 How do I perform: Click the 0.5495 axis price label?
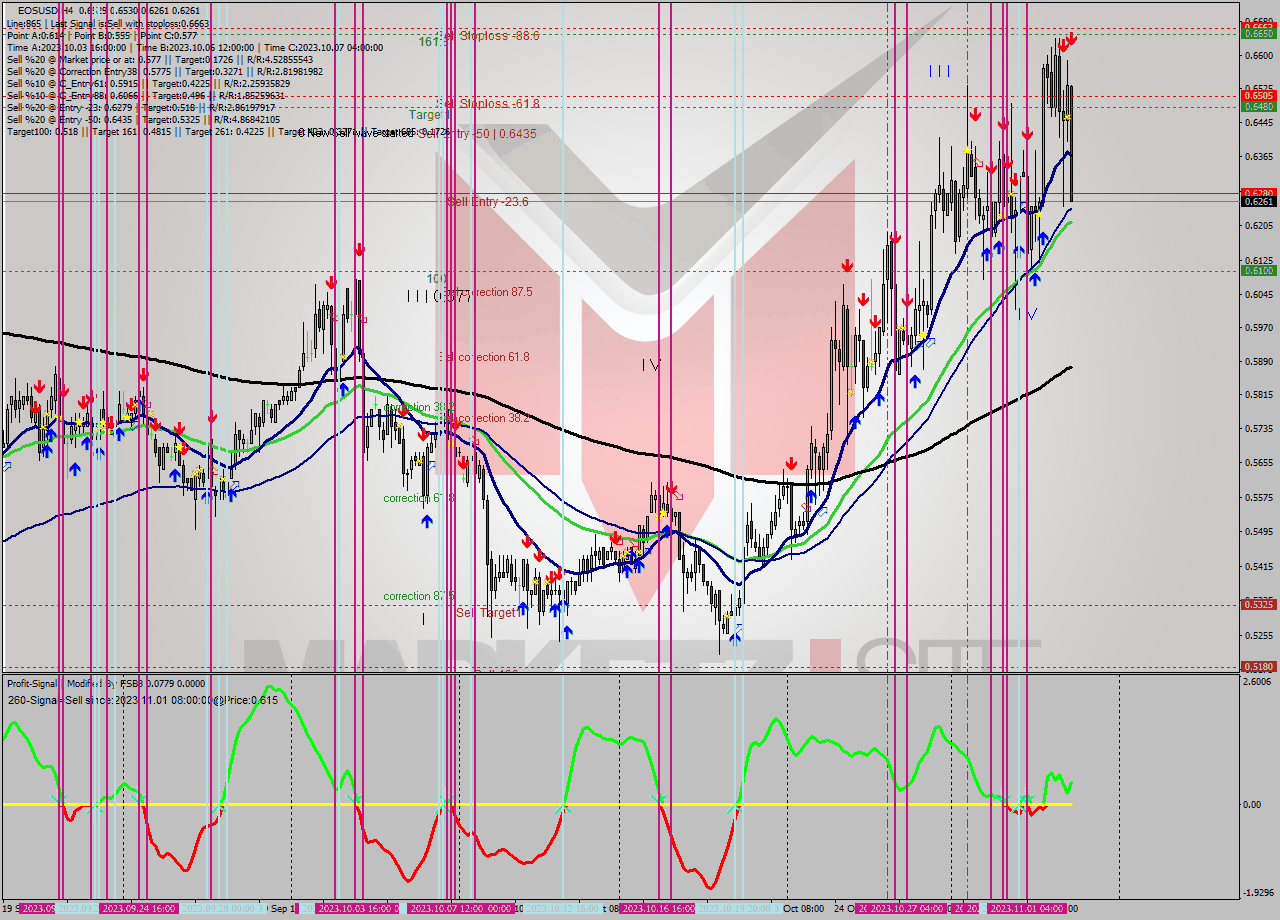click(1257, 531)
